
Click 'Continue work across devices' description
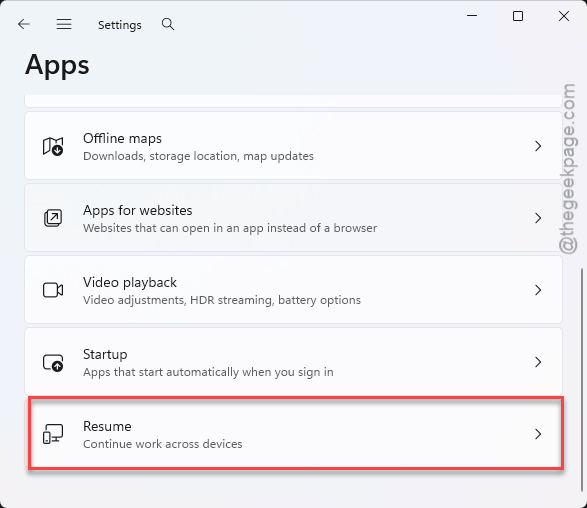162,444
